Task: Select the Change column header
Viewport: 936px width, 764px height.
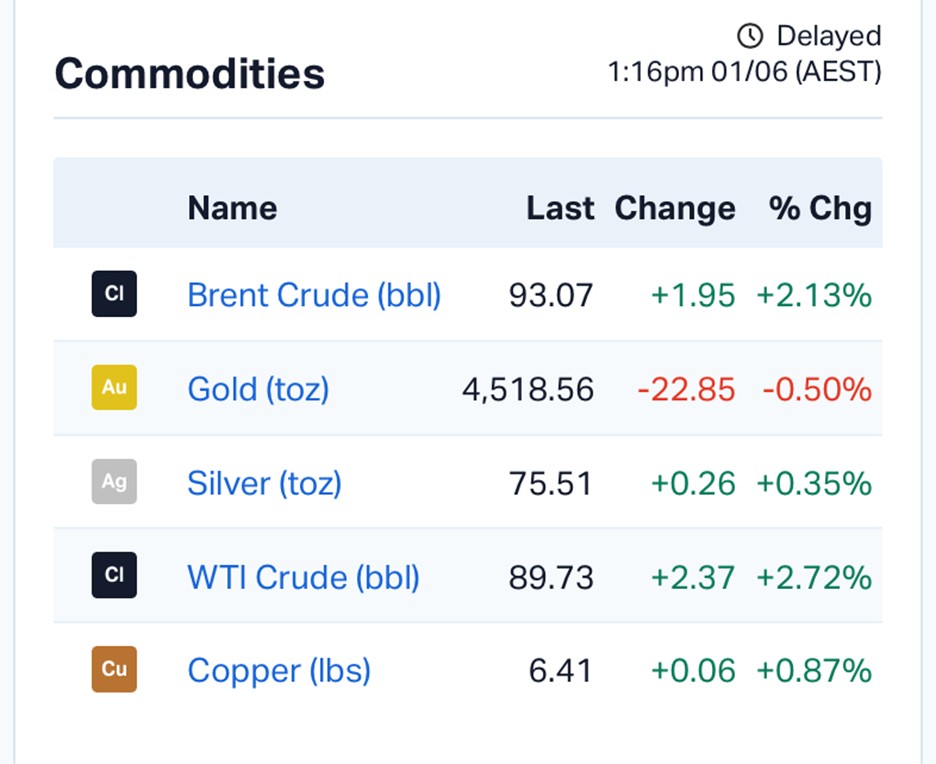Action: 675,208
